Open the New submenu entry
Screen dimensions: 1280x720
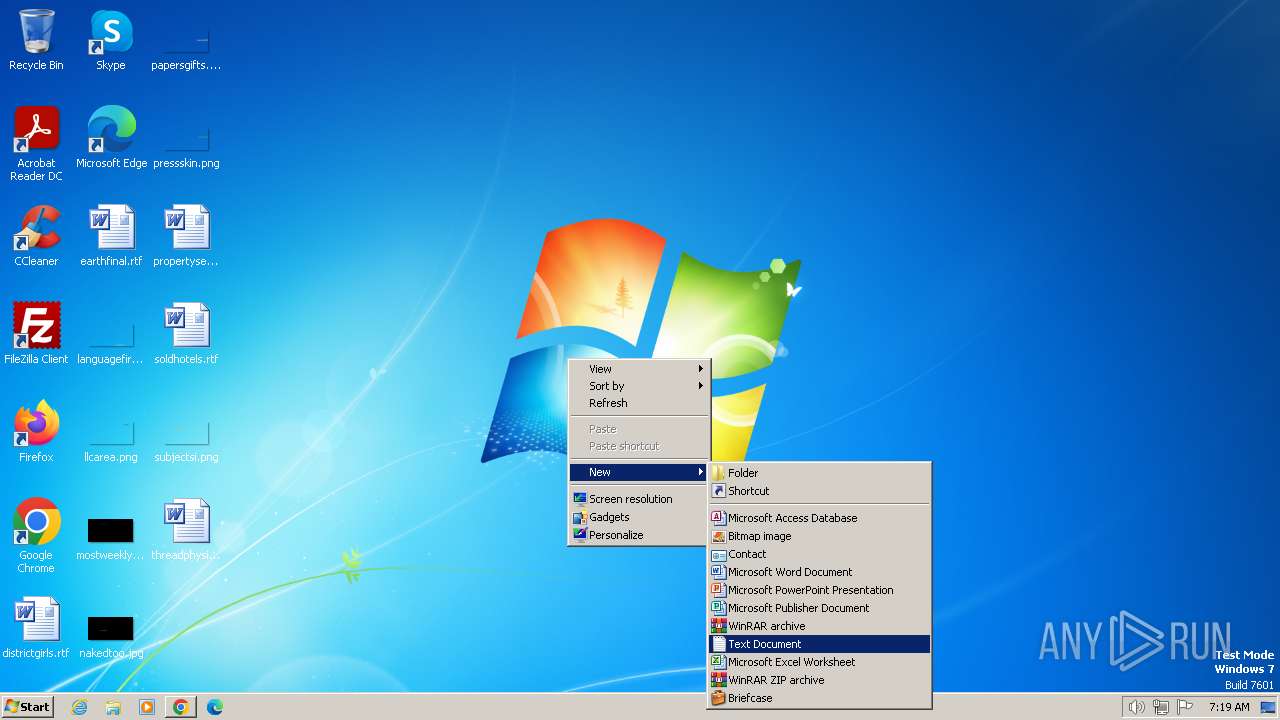[639, 472]
